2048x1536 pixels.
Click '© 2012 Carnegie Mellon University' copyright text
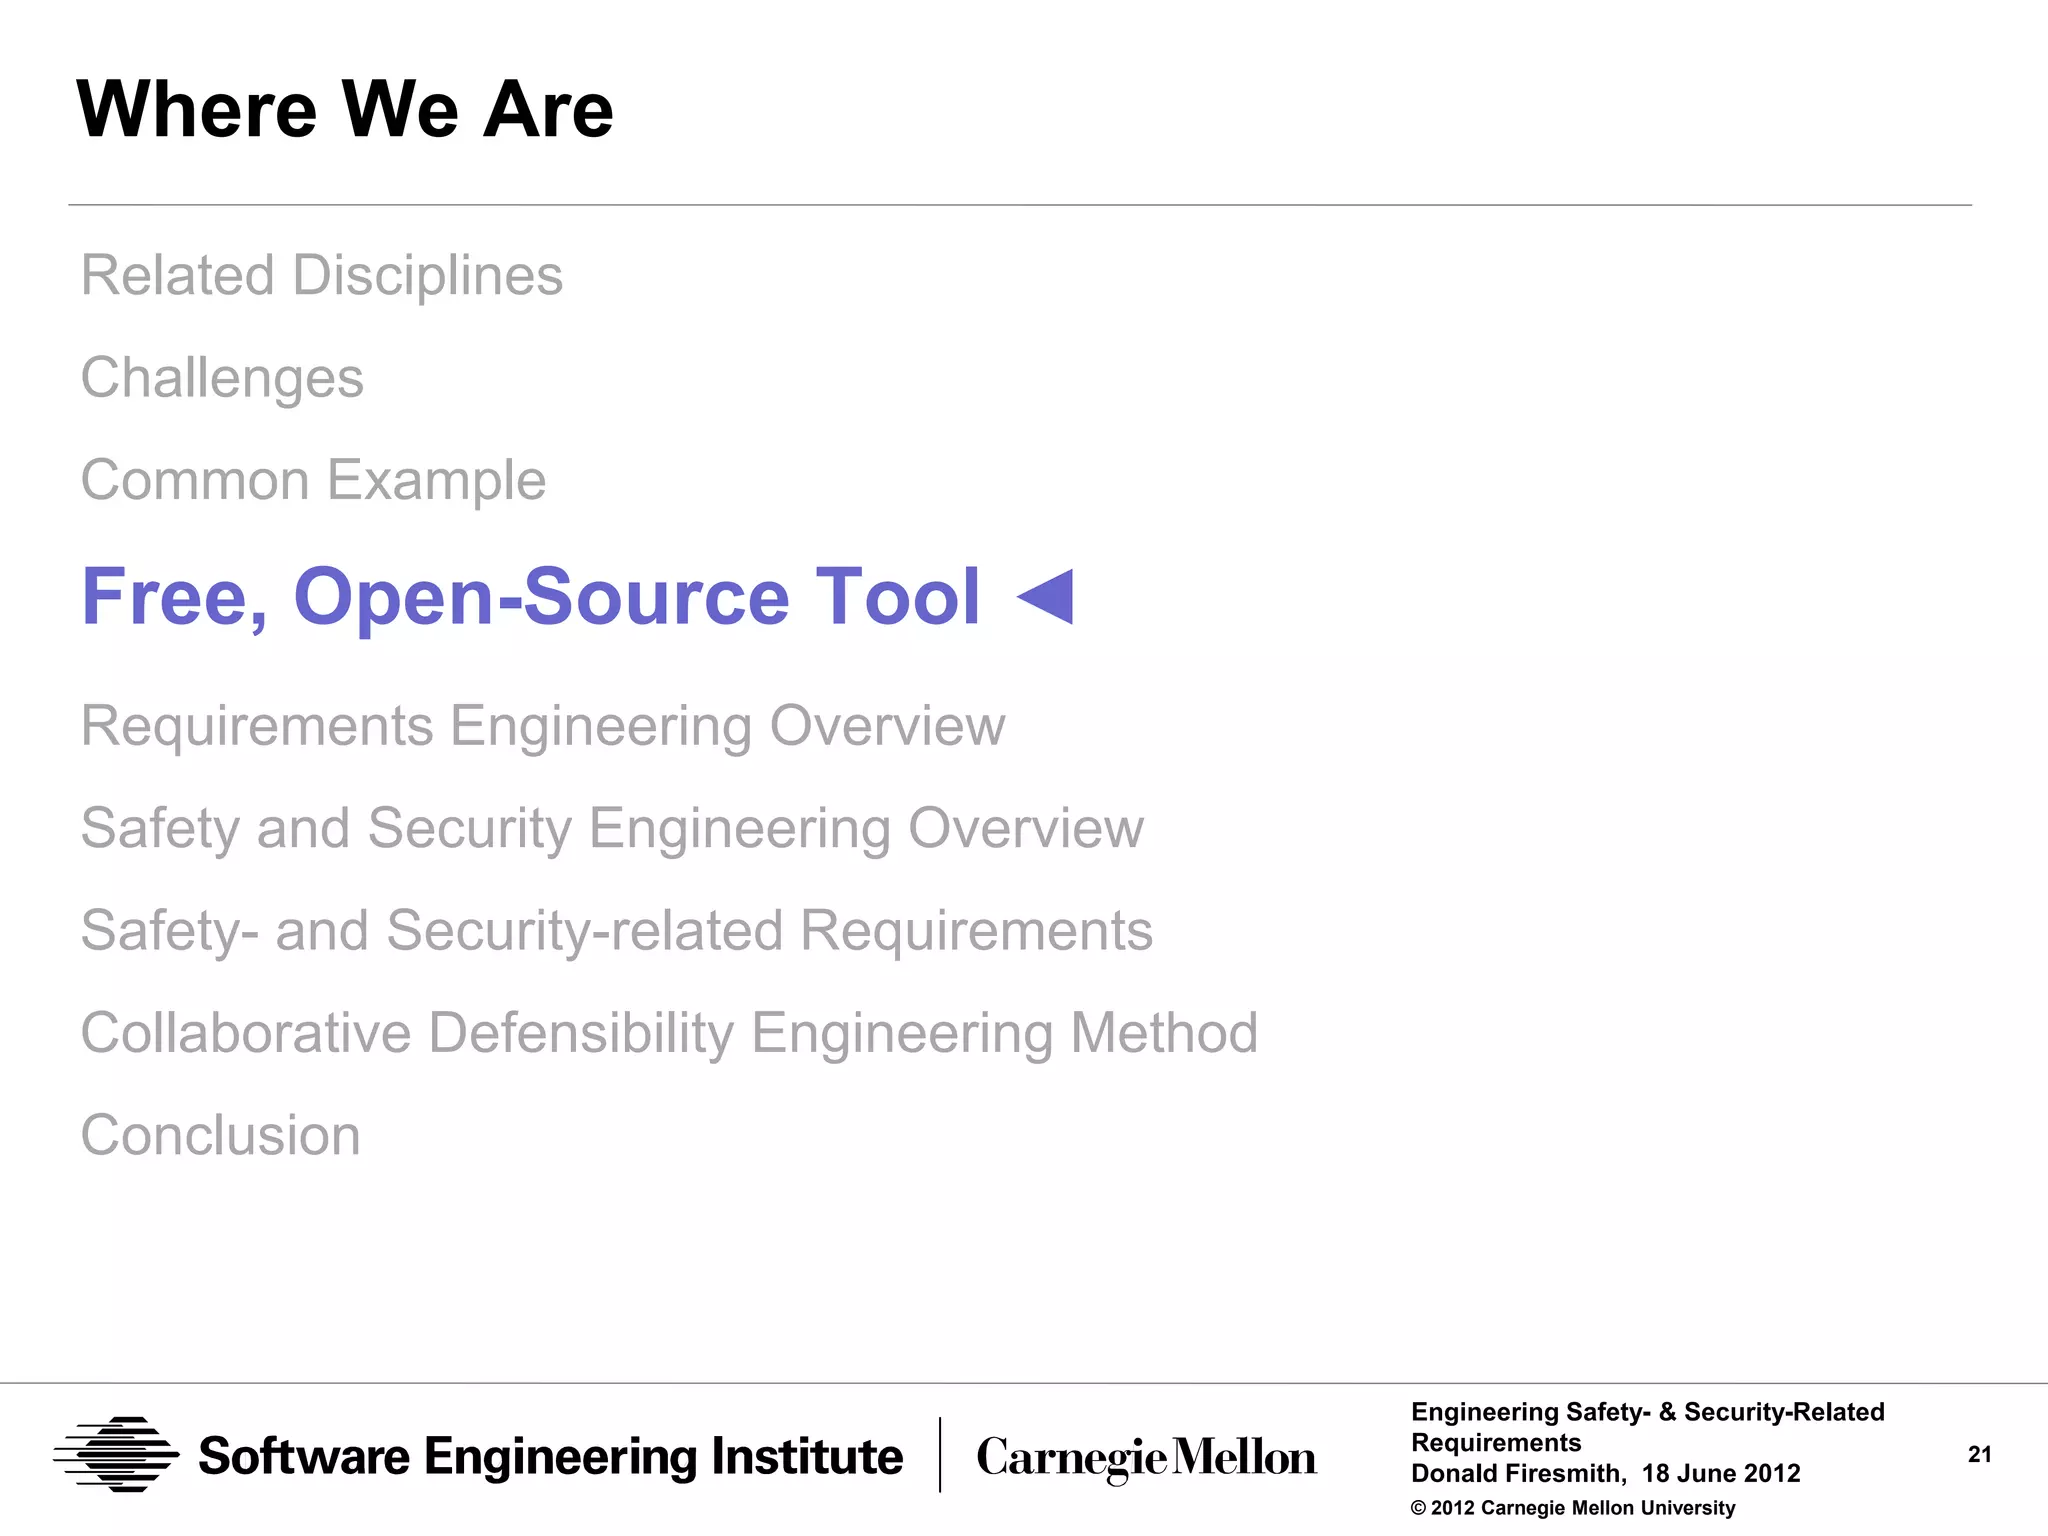click(1573, 1508)
